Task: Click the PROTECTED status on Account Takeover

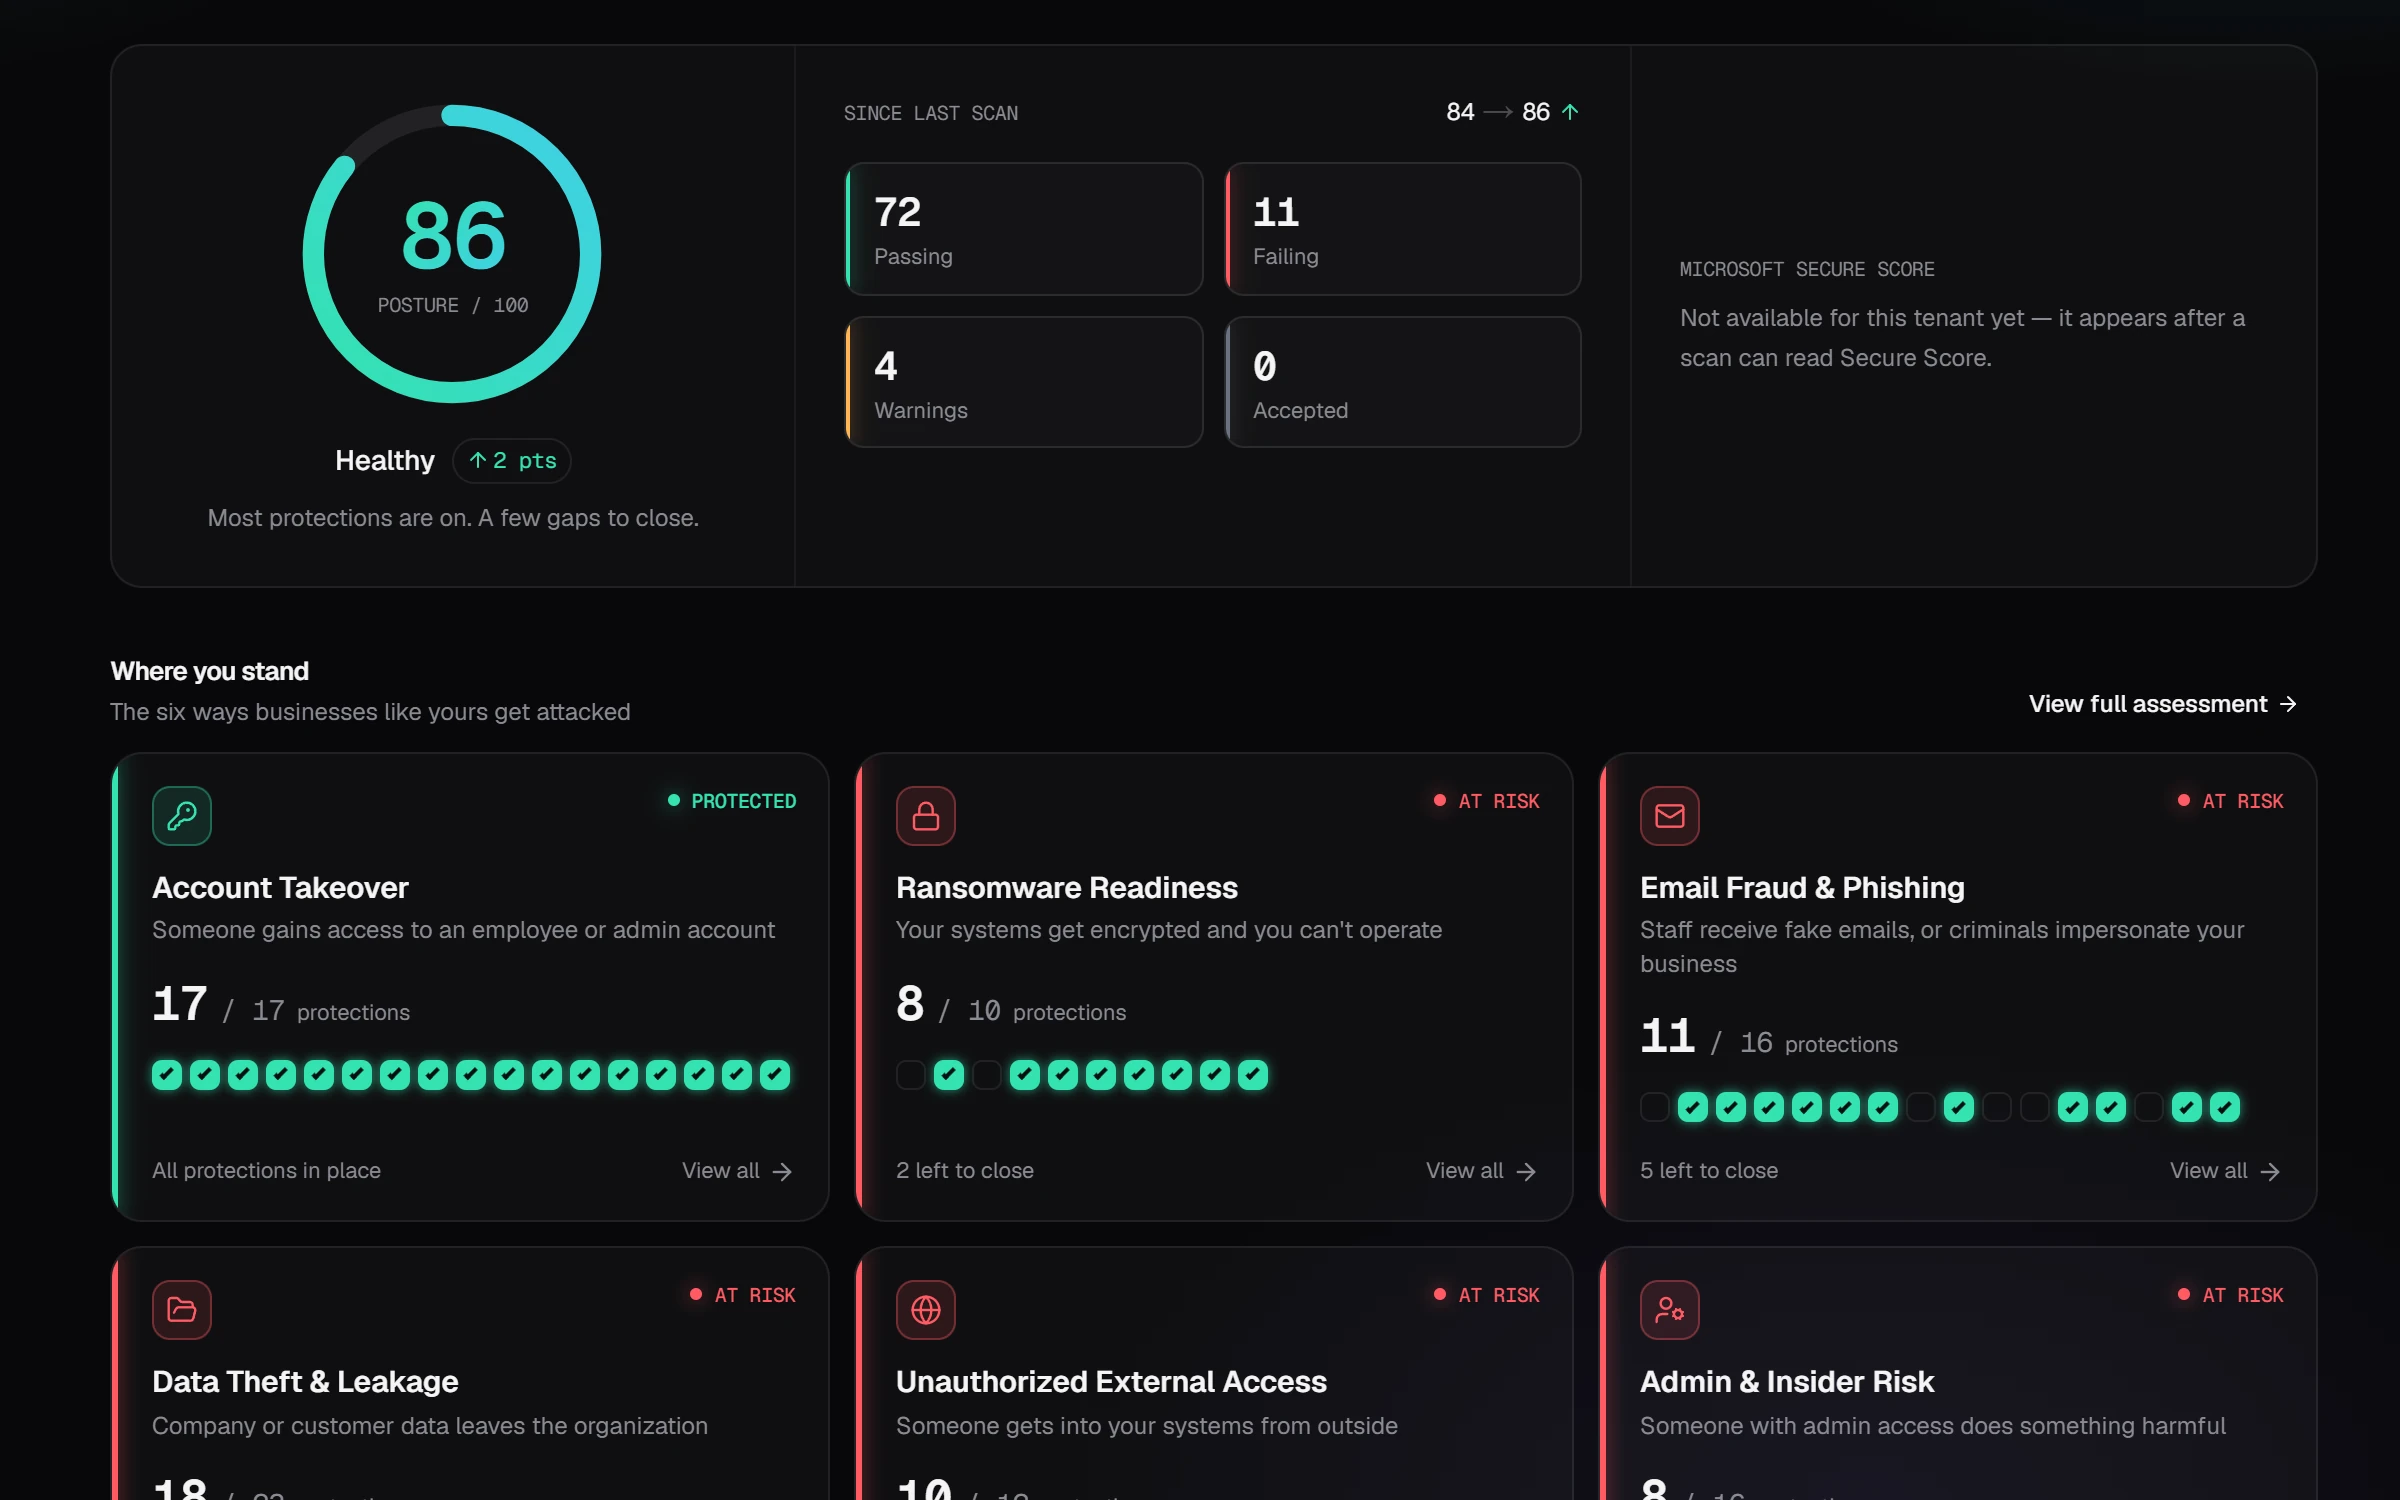Action: (732, 801)
